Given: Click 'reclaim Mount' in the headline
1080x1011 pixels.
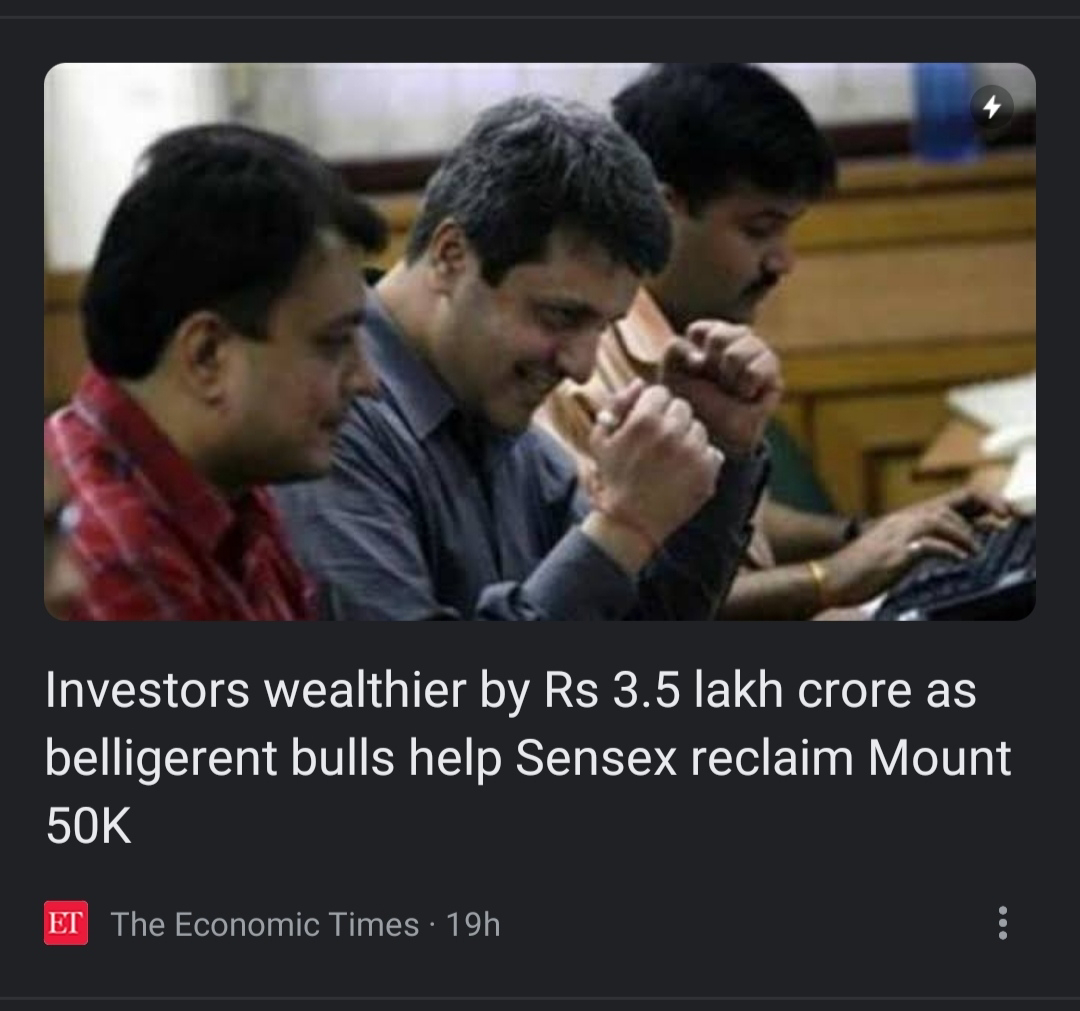Looking at the screenshot, I should (851, 758).
